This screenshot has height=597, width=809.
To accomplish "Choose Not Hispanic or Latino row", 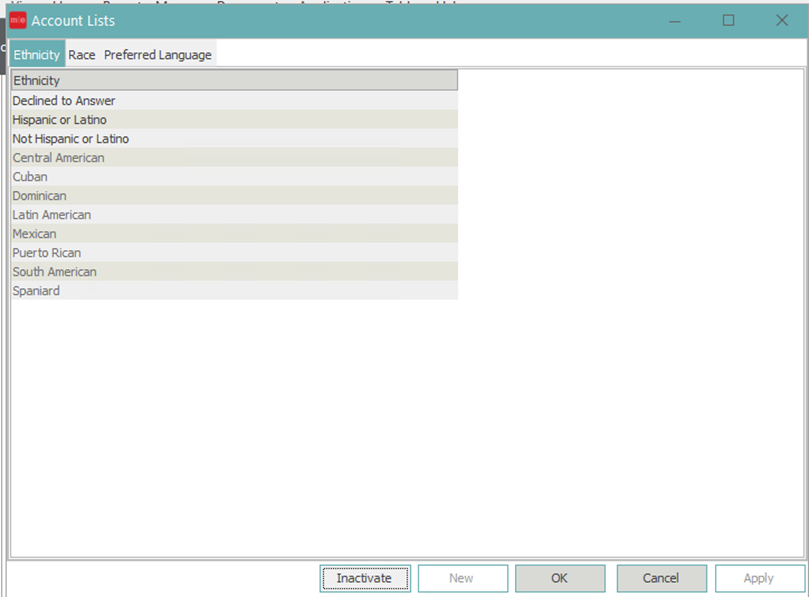I will tap(71, 139).
